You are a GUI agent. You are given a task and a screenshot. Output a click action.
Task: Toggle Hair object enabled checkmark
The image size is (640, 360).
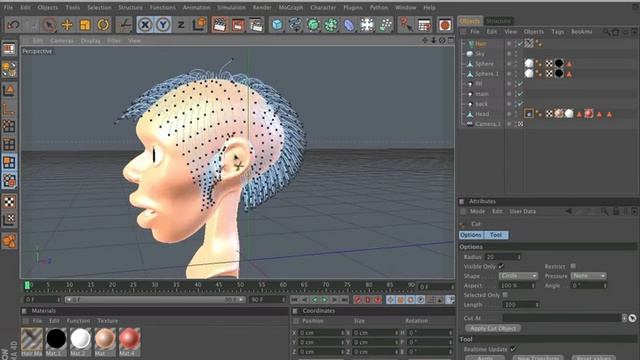520,43
